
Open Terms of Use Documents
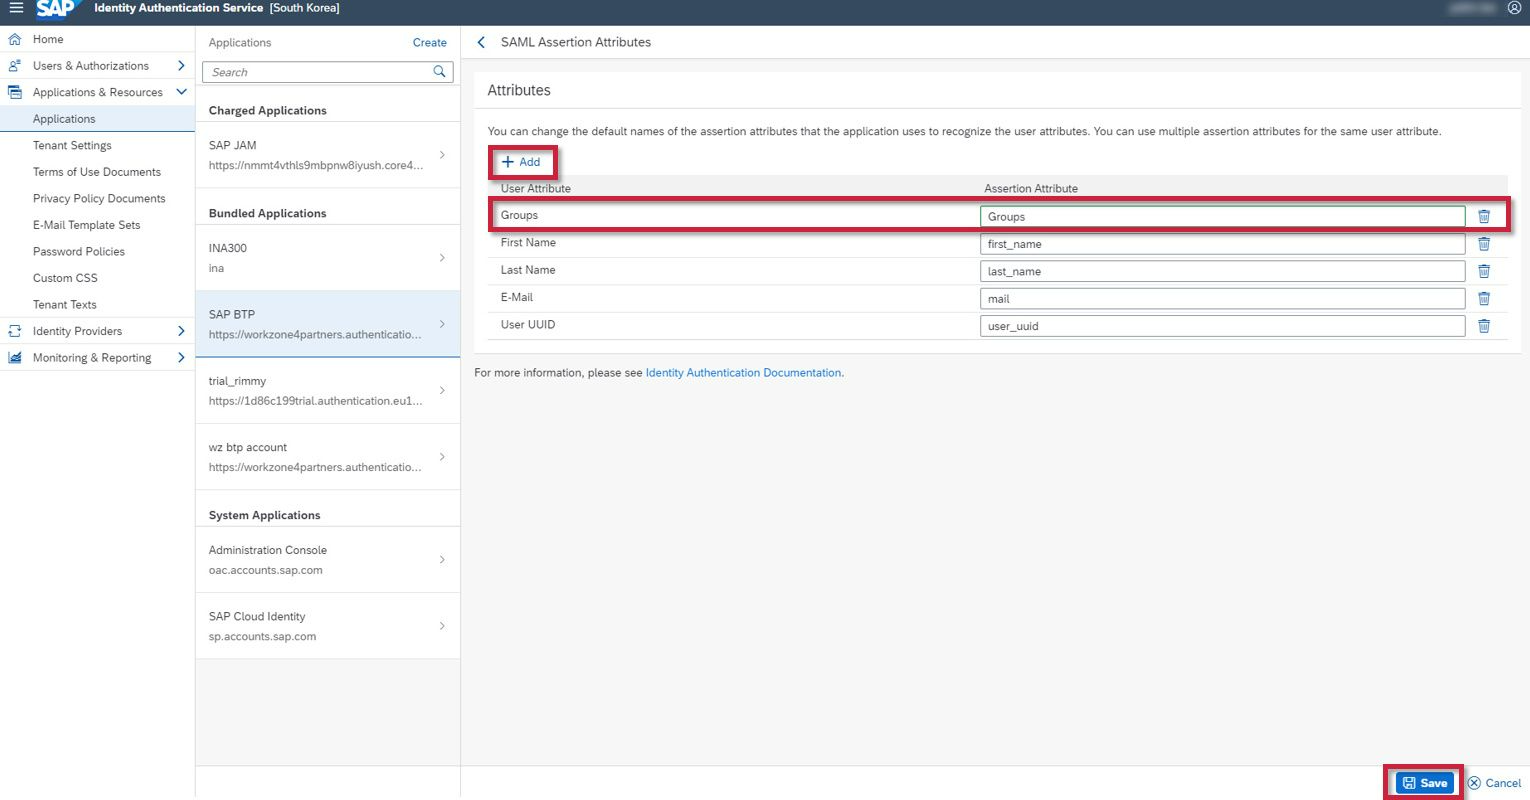pos(96,172)
